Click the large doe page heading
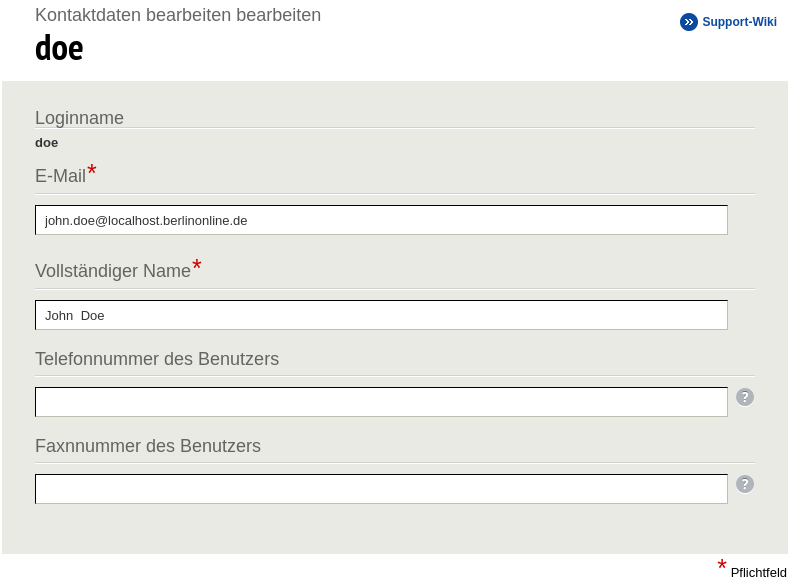This screenshot has height=582, width=790. coord(59,49)
